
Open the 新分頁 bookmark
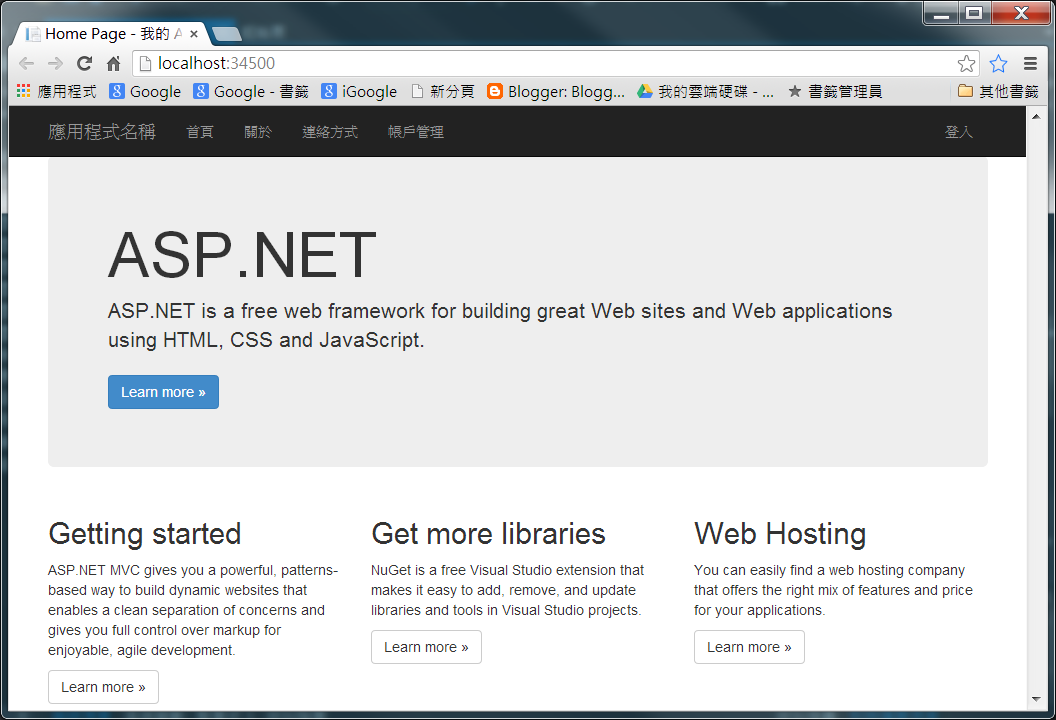point(442,91)
